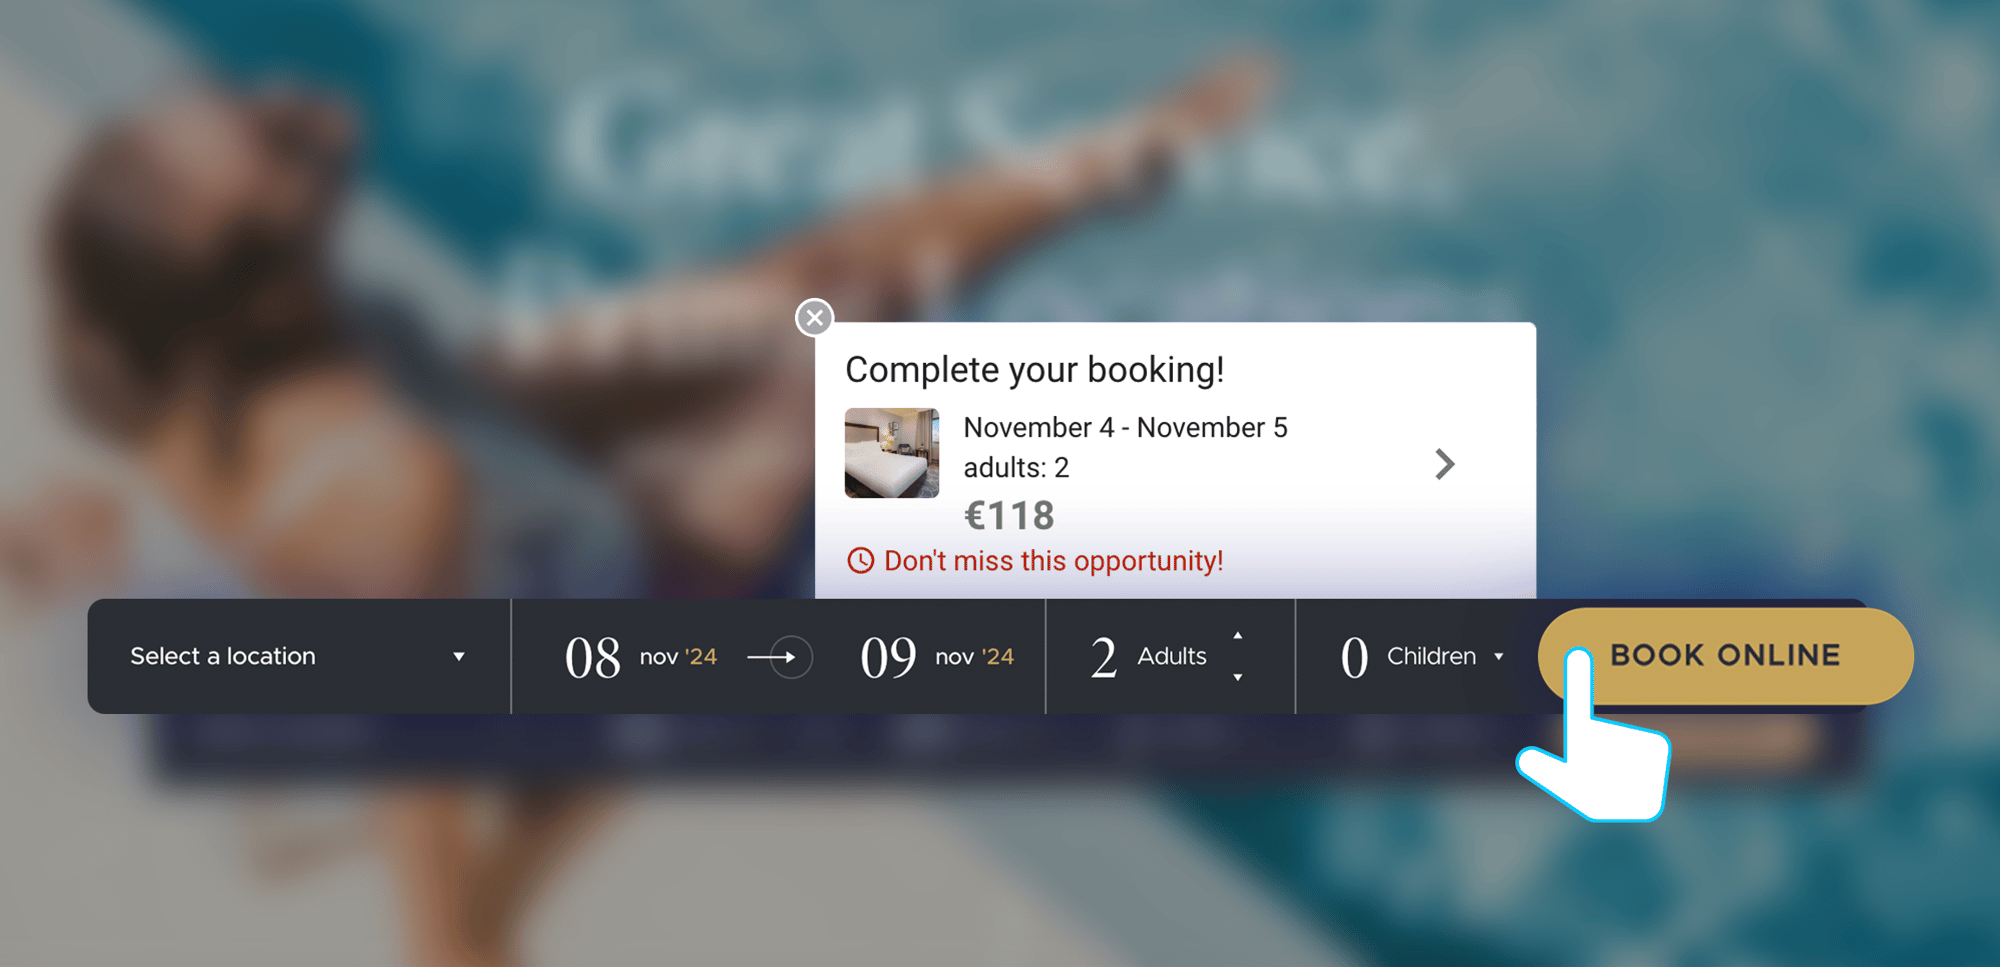Click the red clock icon
2000x967 pixels.
(860, 561)
